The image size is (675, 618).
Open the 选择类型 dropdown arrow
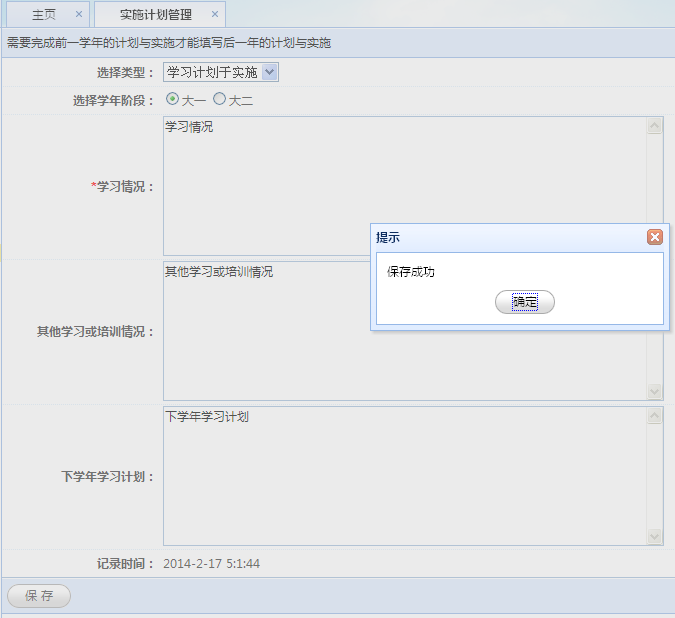click(269, 72)
